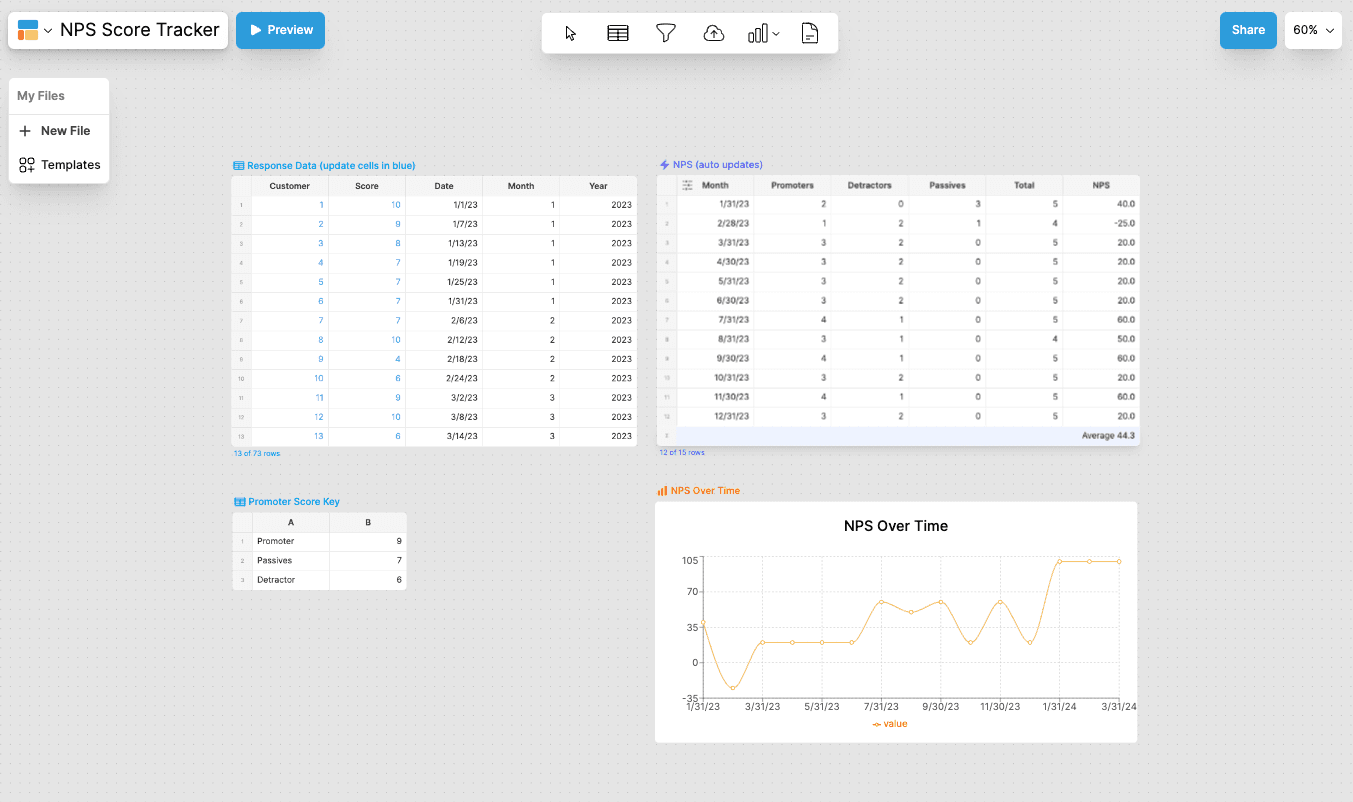Viewport: 1353px width, 802px height.
Task: Click the Response Data table icon
Action: point(239,166)
